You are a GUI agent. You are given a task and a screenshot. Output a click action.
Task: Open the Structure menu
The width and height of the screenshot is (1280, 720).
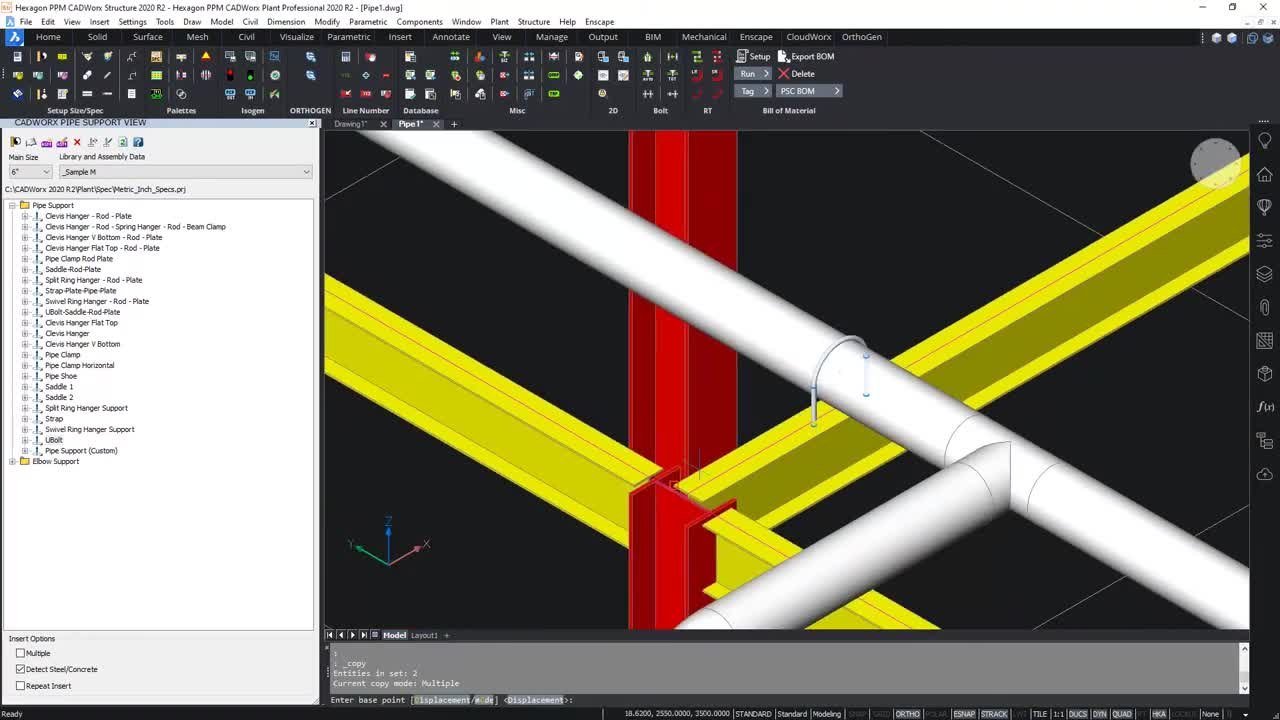coord(534,21)
